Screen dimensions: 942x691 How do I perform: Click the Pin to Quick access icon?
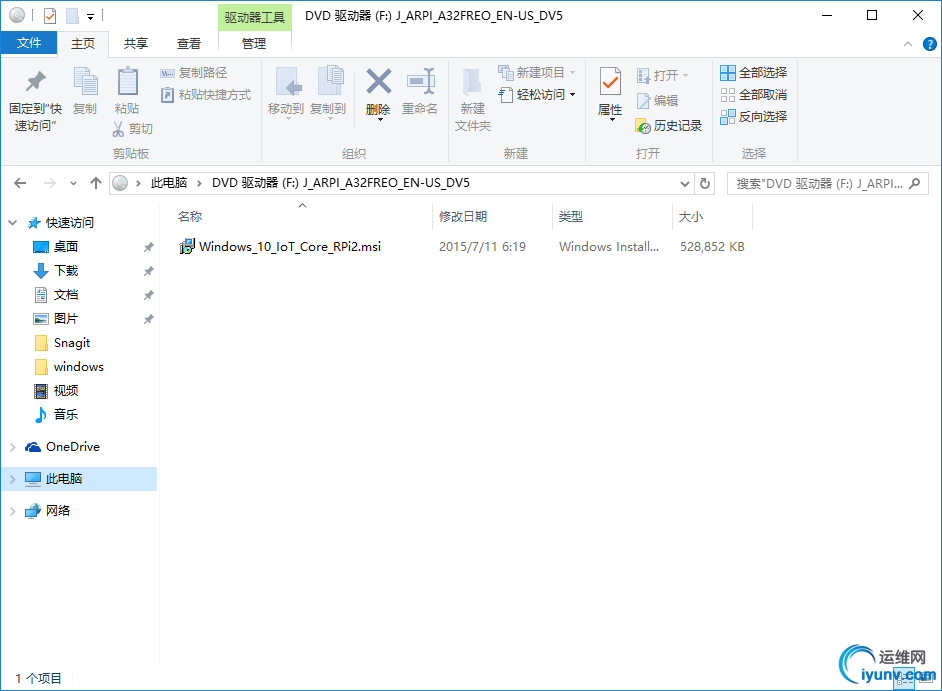[x=35, y=82]
